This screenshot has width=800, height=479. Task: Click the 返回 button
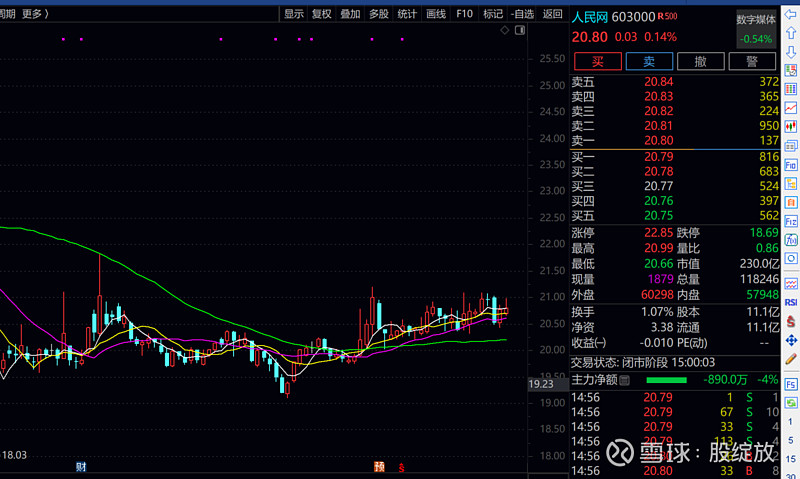[x=553, y=14]
